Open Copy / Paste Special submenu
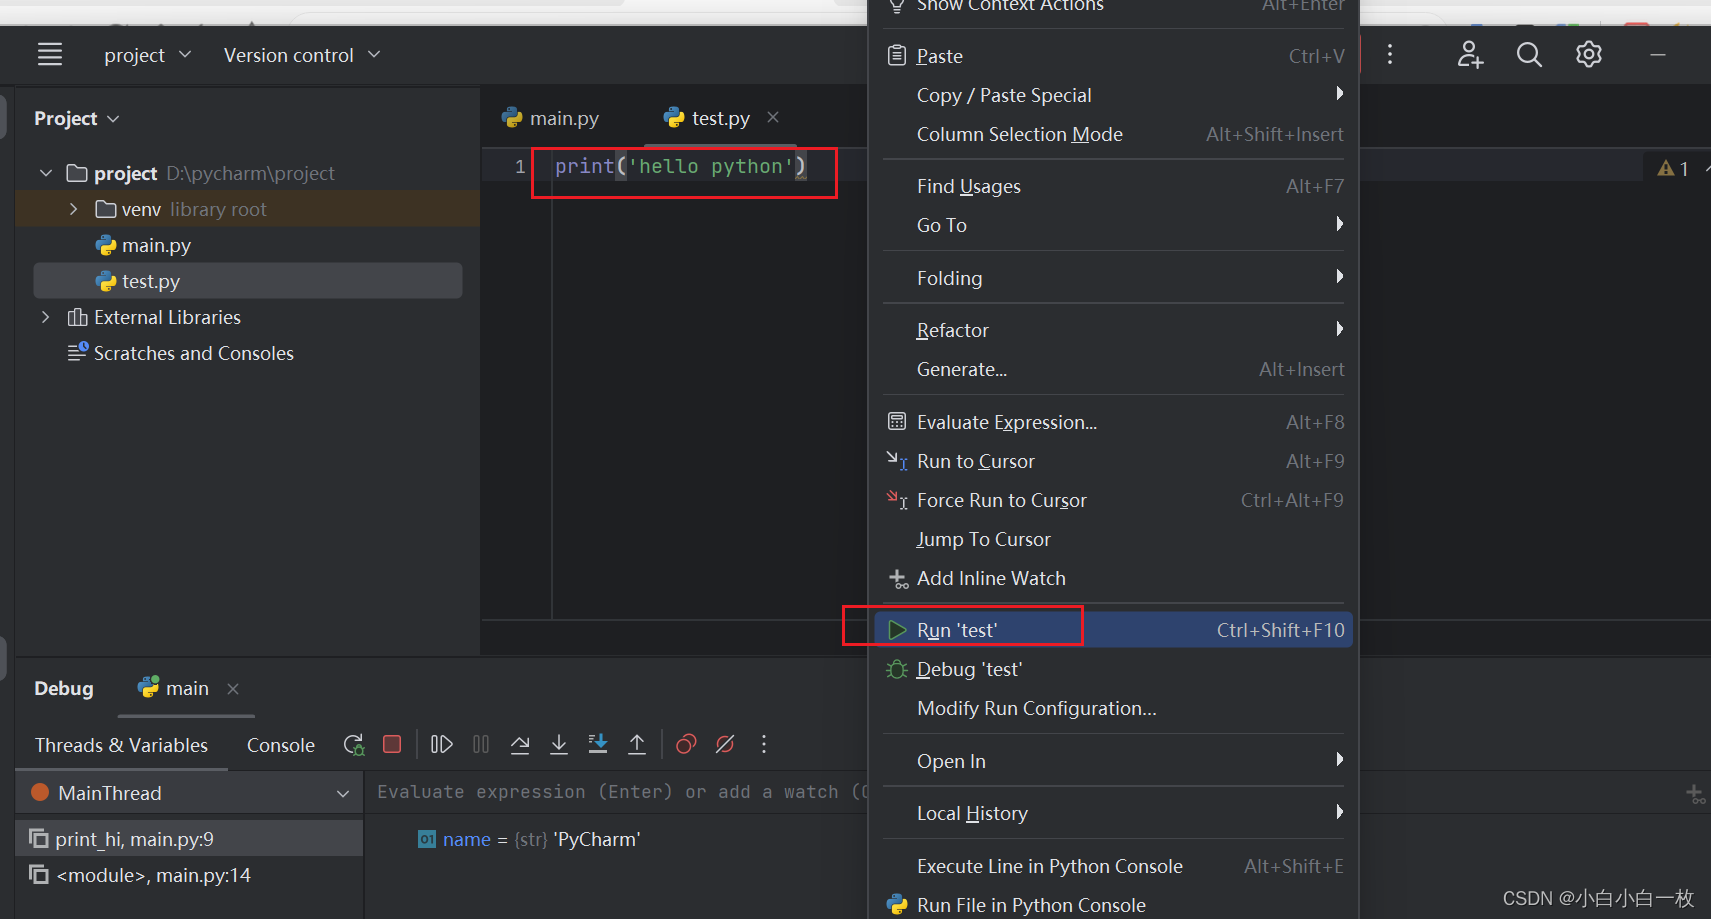The height and width of the screenshot is (919, 1711). point(1115,95)
